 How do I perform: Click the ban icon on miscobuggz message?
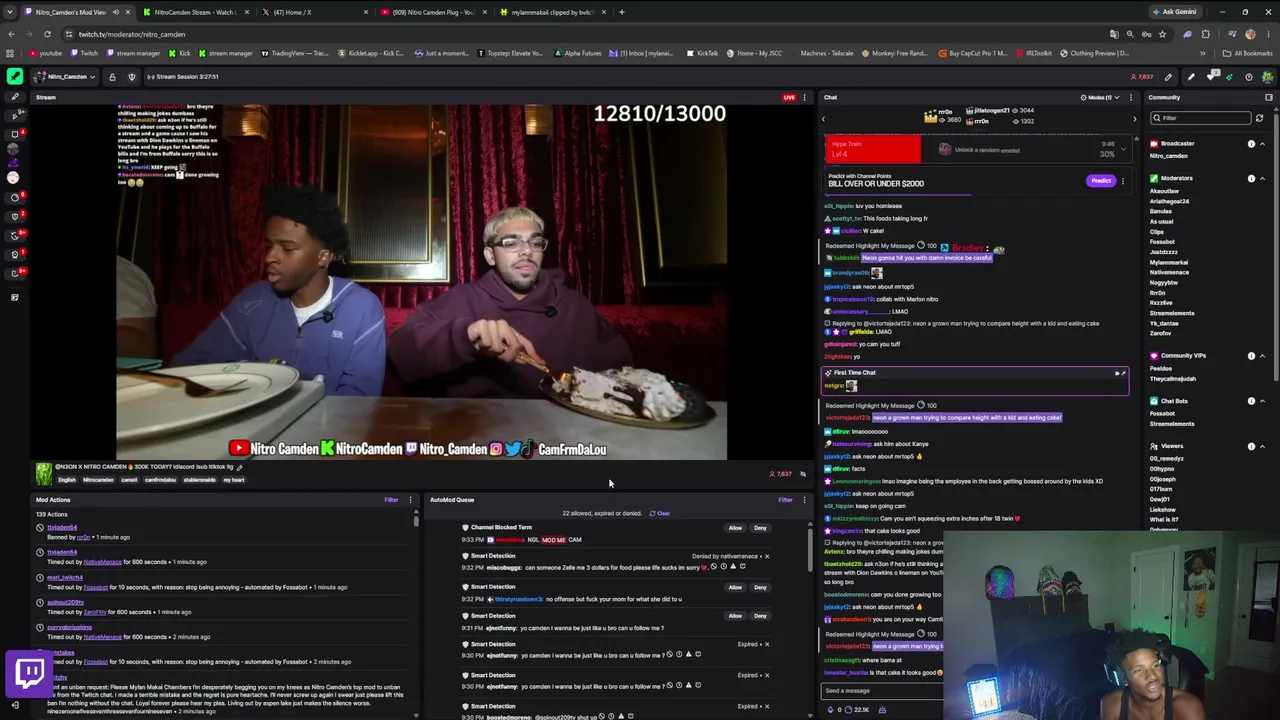coord(713,567)
